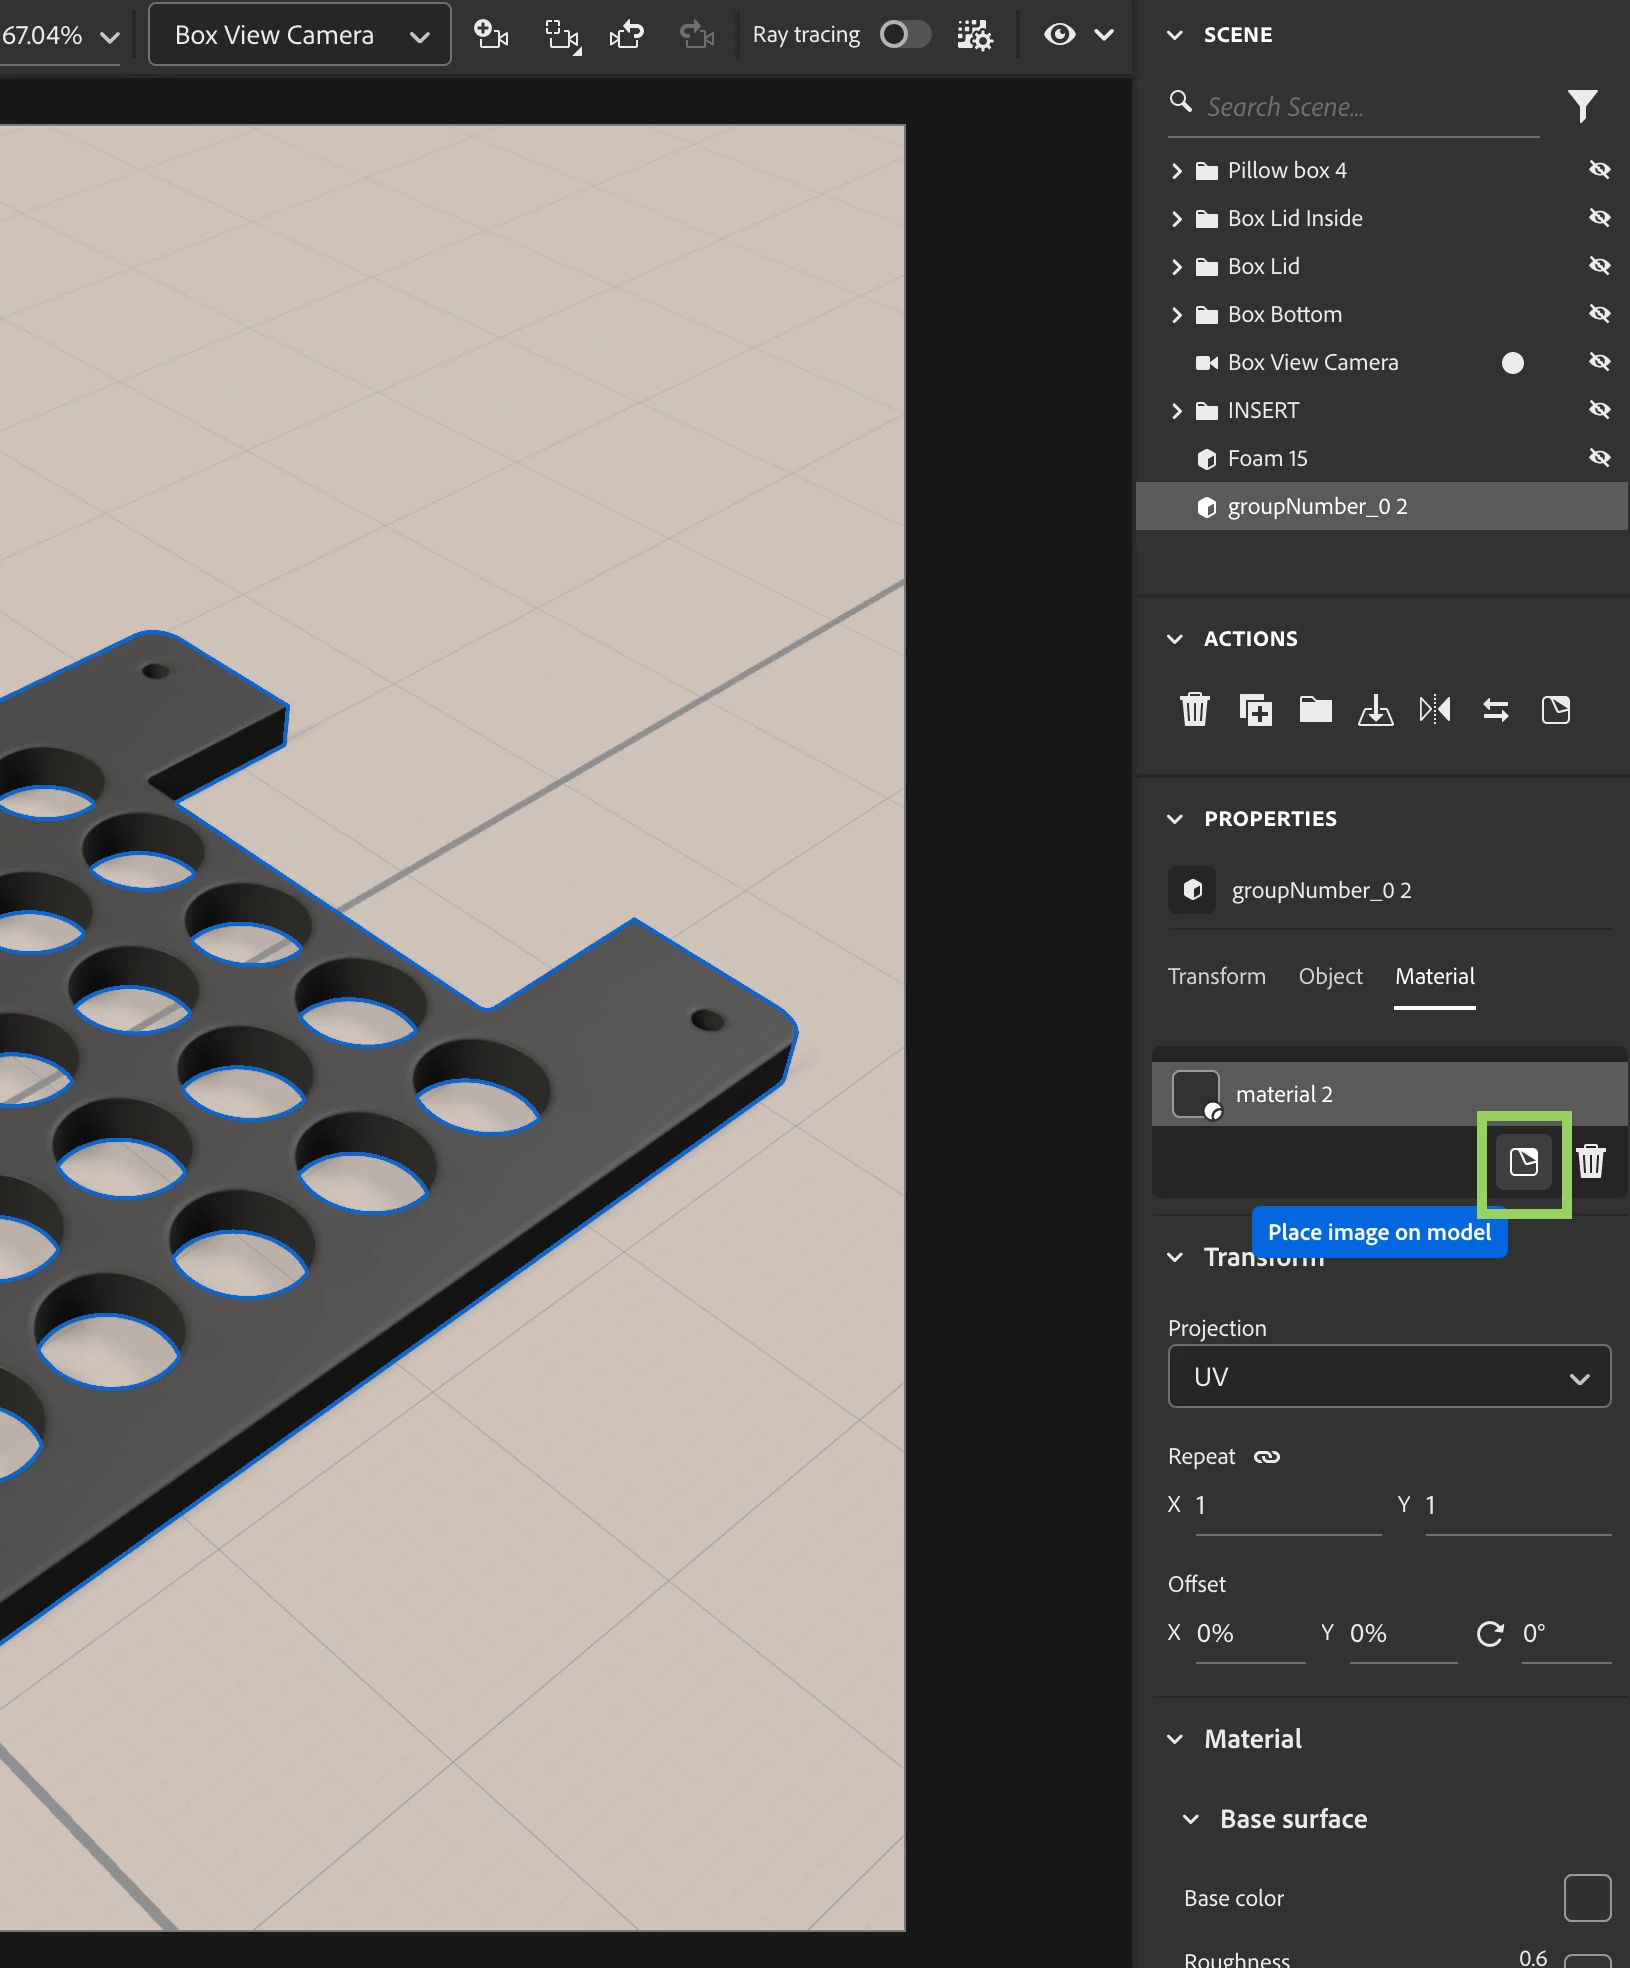
Task: Collapse the Material section
Action: point(1175,1740)
